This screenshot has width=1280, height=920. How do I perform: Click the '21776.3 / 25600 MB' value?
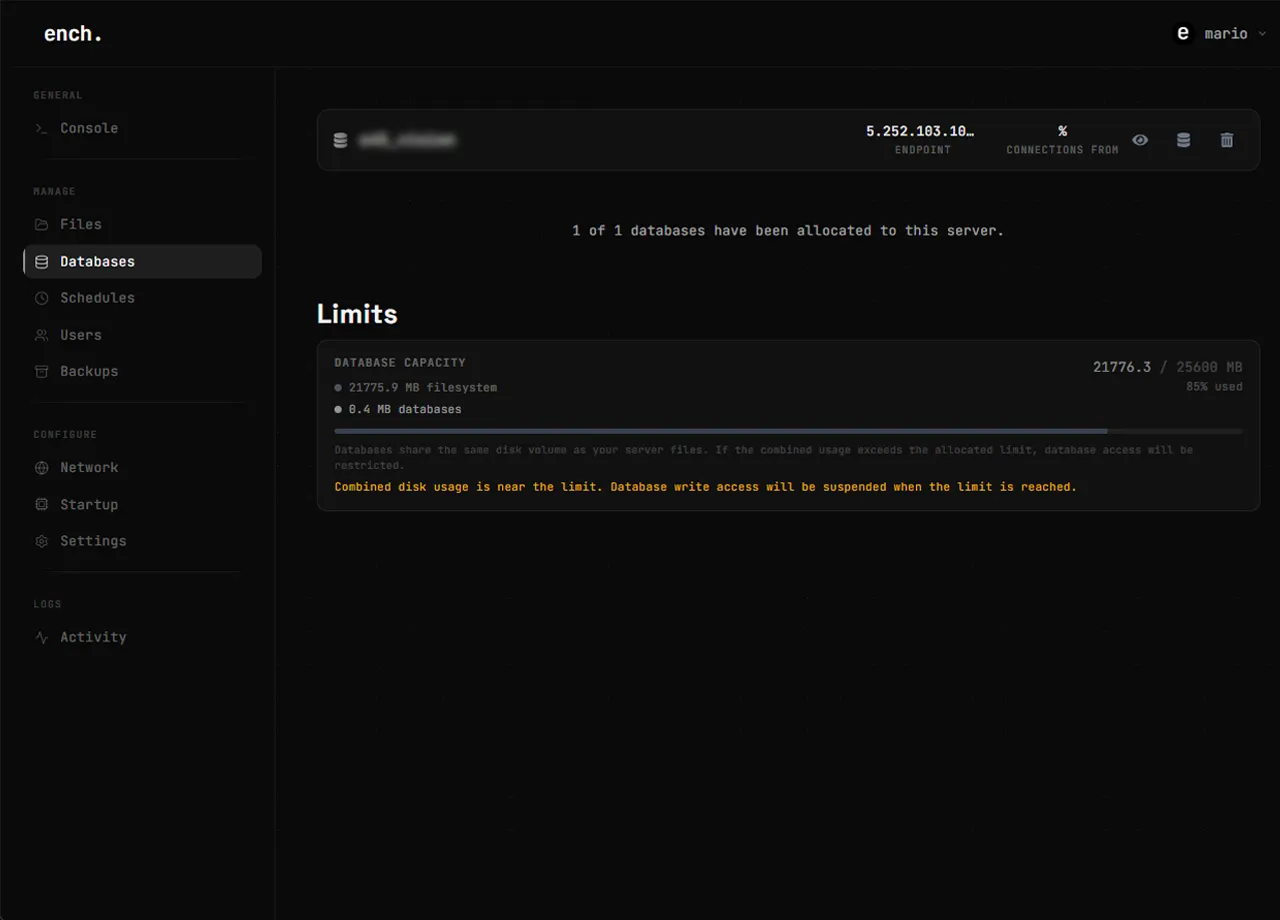coord(1168,367)
